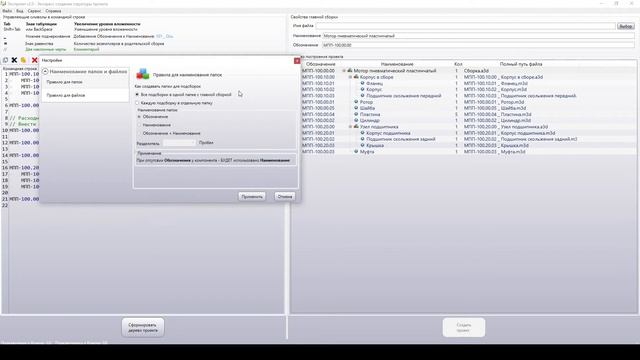This screenshot has width=640, height=360.
Task: Click the Отмена button
Action: tap(284, 196)
